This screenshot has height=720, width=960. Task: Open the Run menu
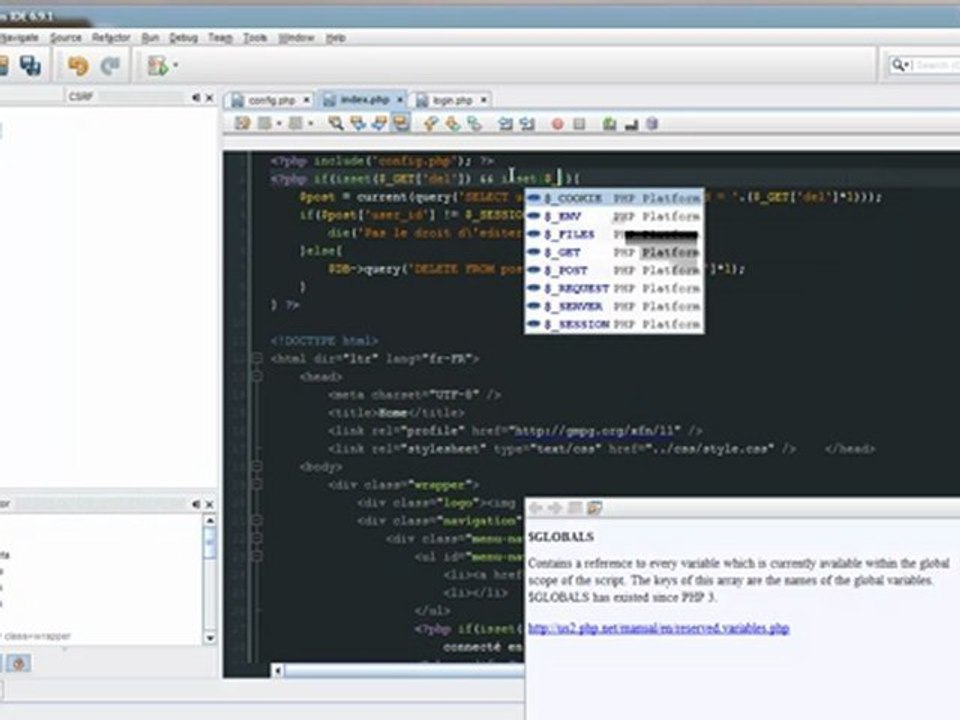(x=150, y=38)
